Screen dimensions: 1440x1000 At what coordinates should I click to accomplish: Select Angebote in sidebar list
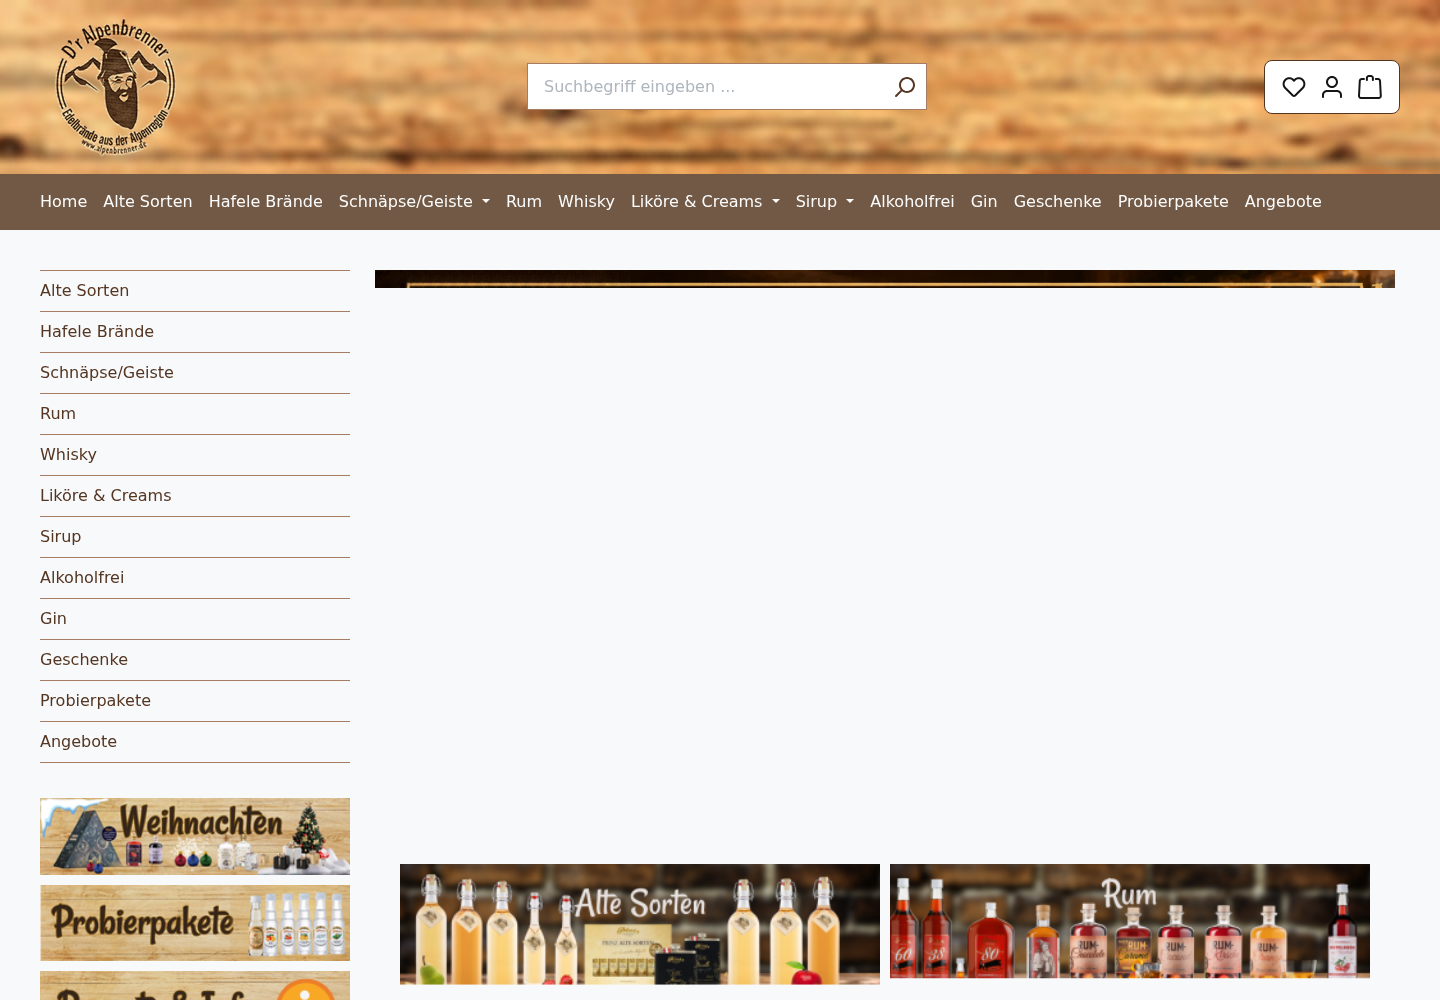click(x=195, y=742)
